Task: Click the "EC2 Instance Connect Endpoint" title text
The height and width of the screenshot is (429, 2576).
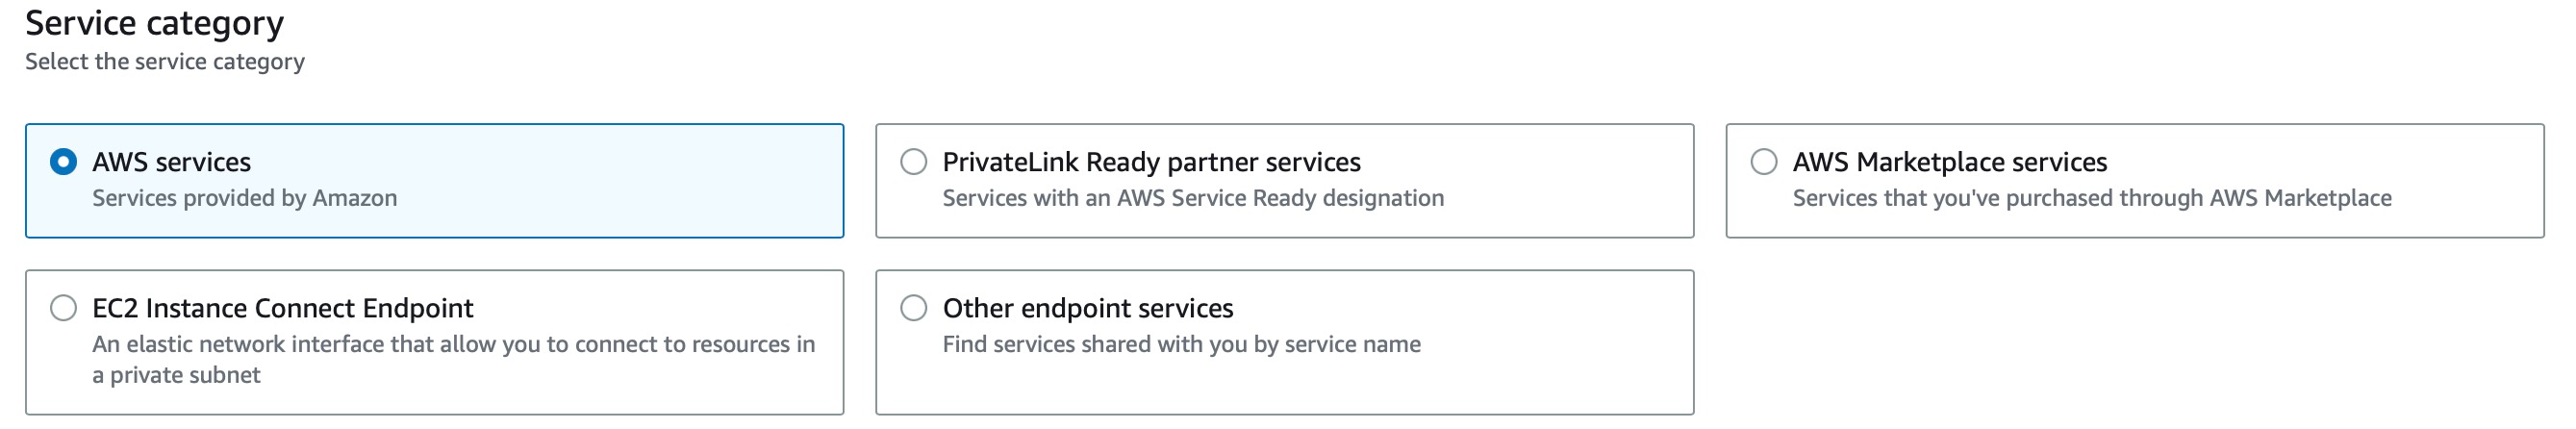Action: (x=282, y=308)
